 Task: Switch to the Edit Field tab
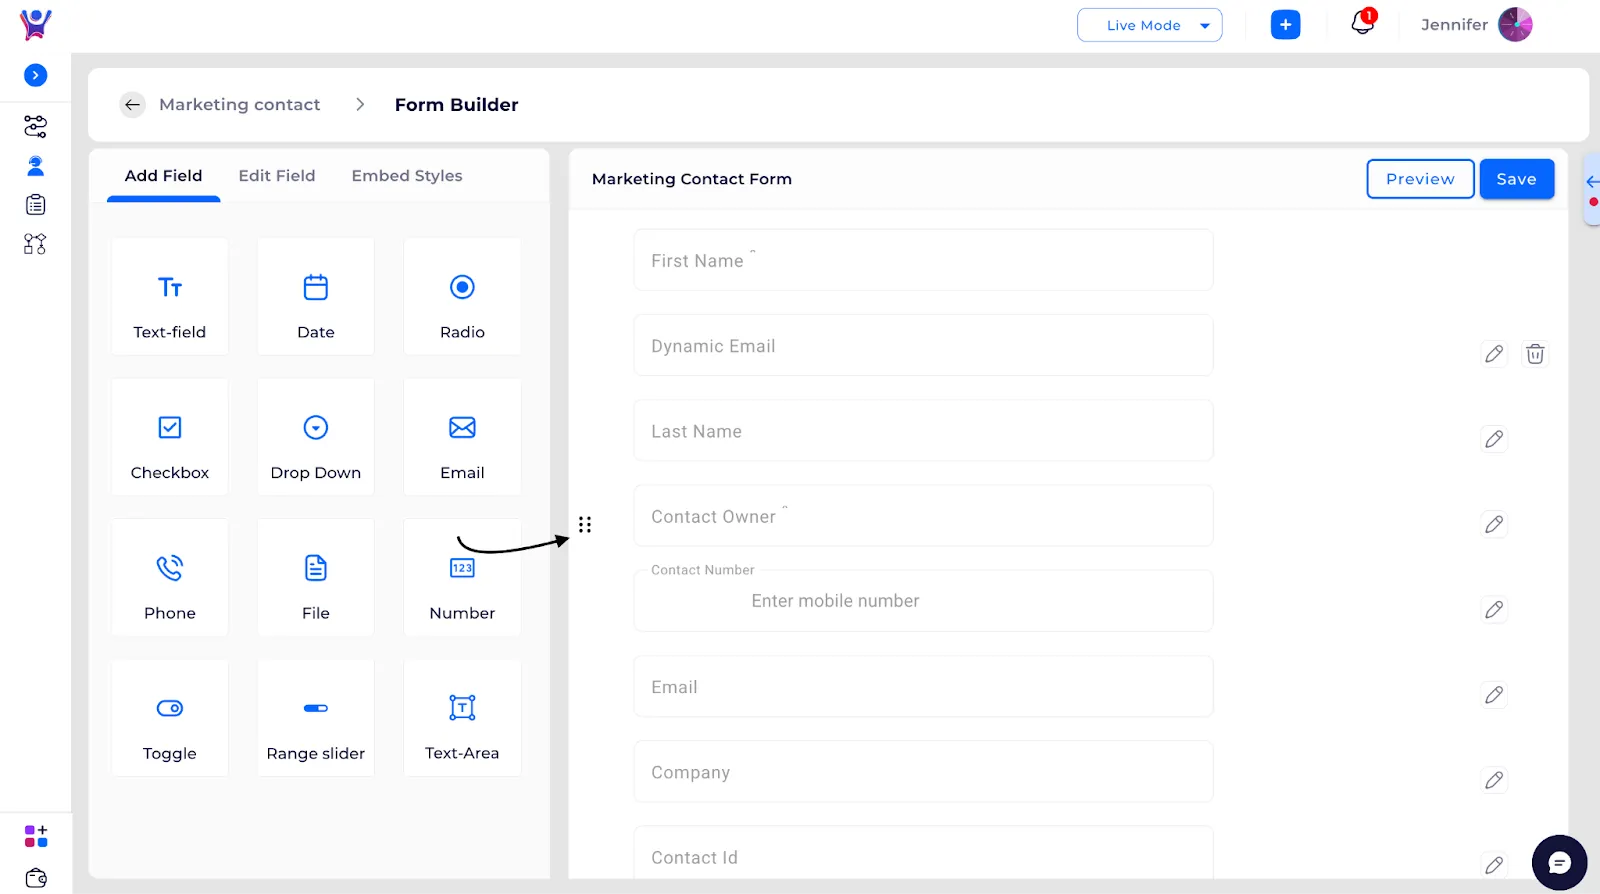(277, 176)
